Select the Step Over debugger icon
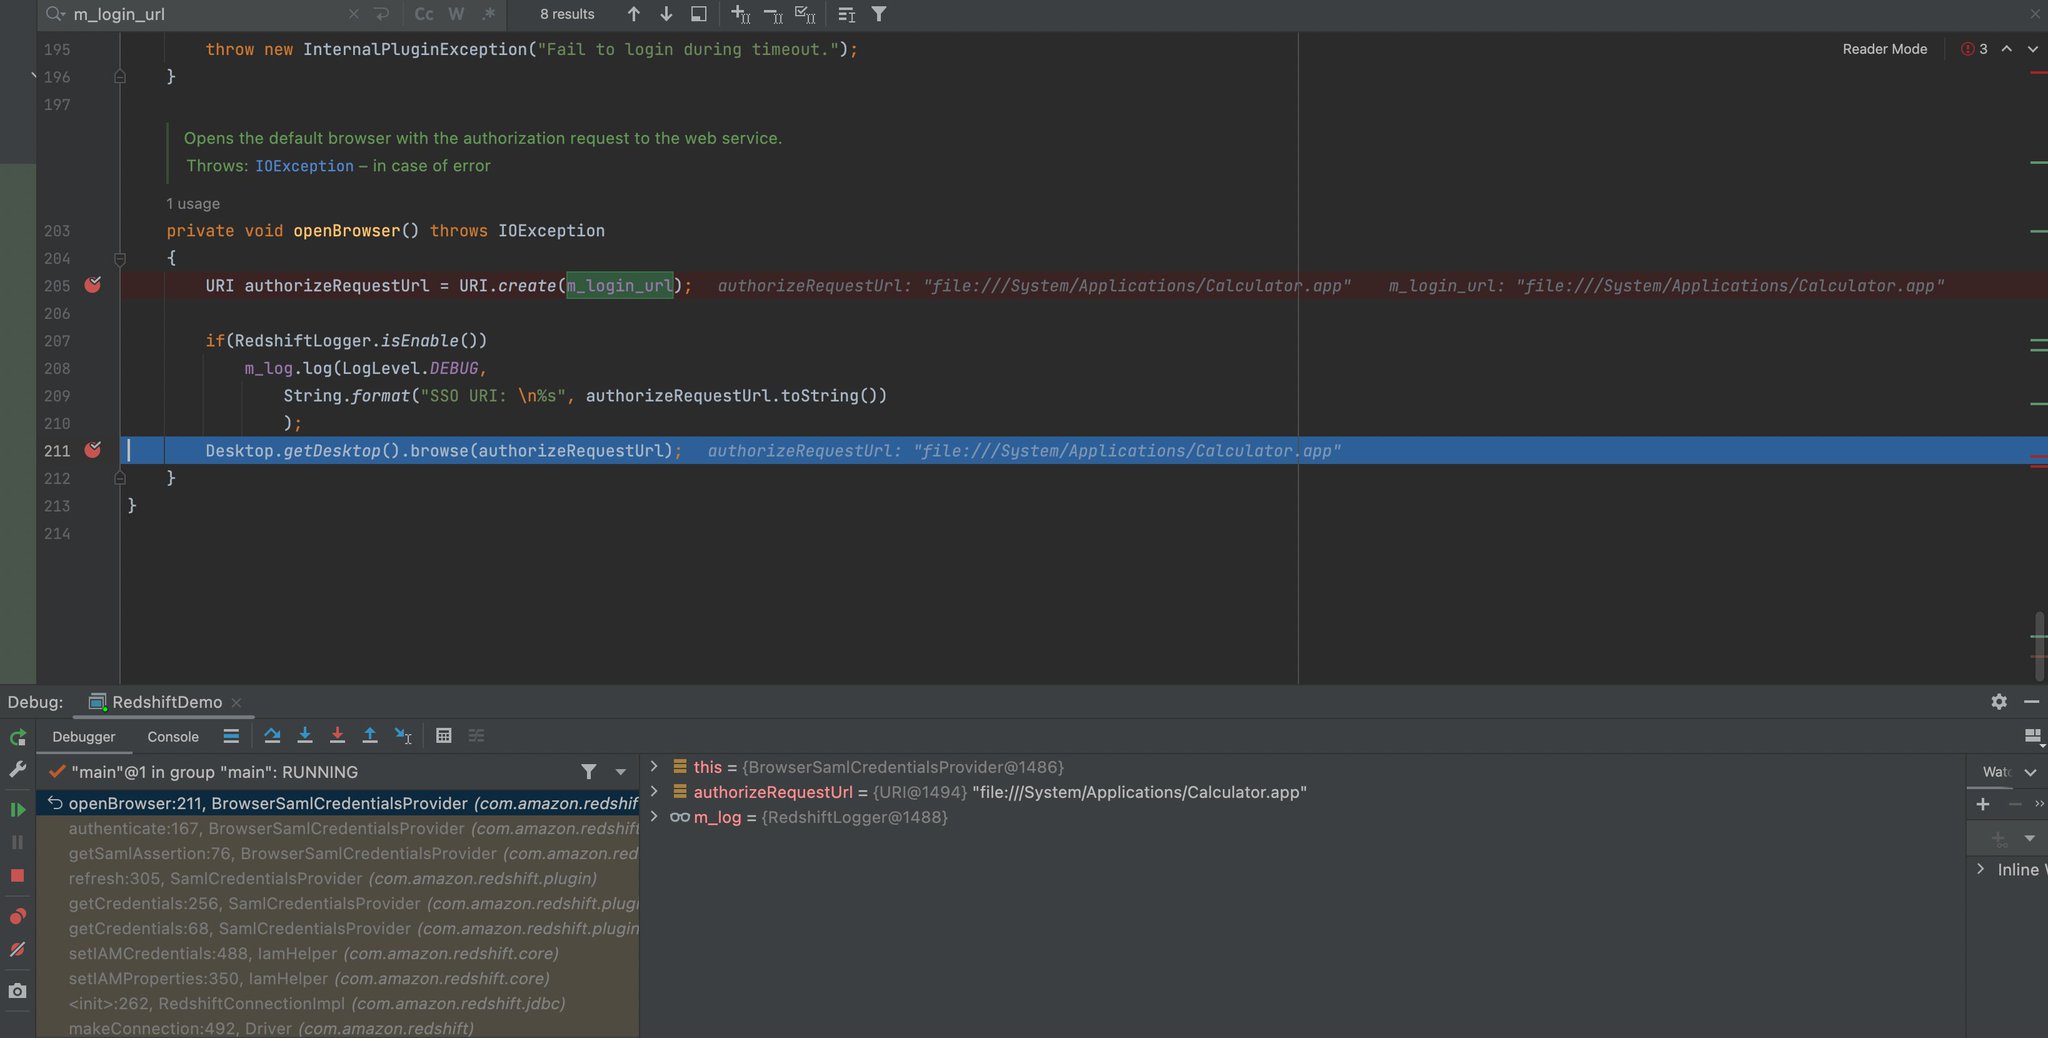Screen dimensions: 2048x1038 [x=272, y=736]
